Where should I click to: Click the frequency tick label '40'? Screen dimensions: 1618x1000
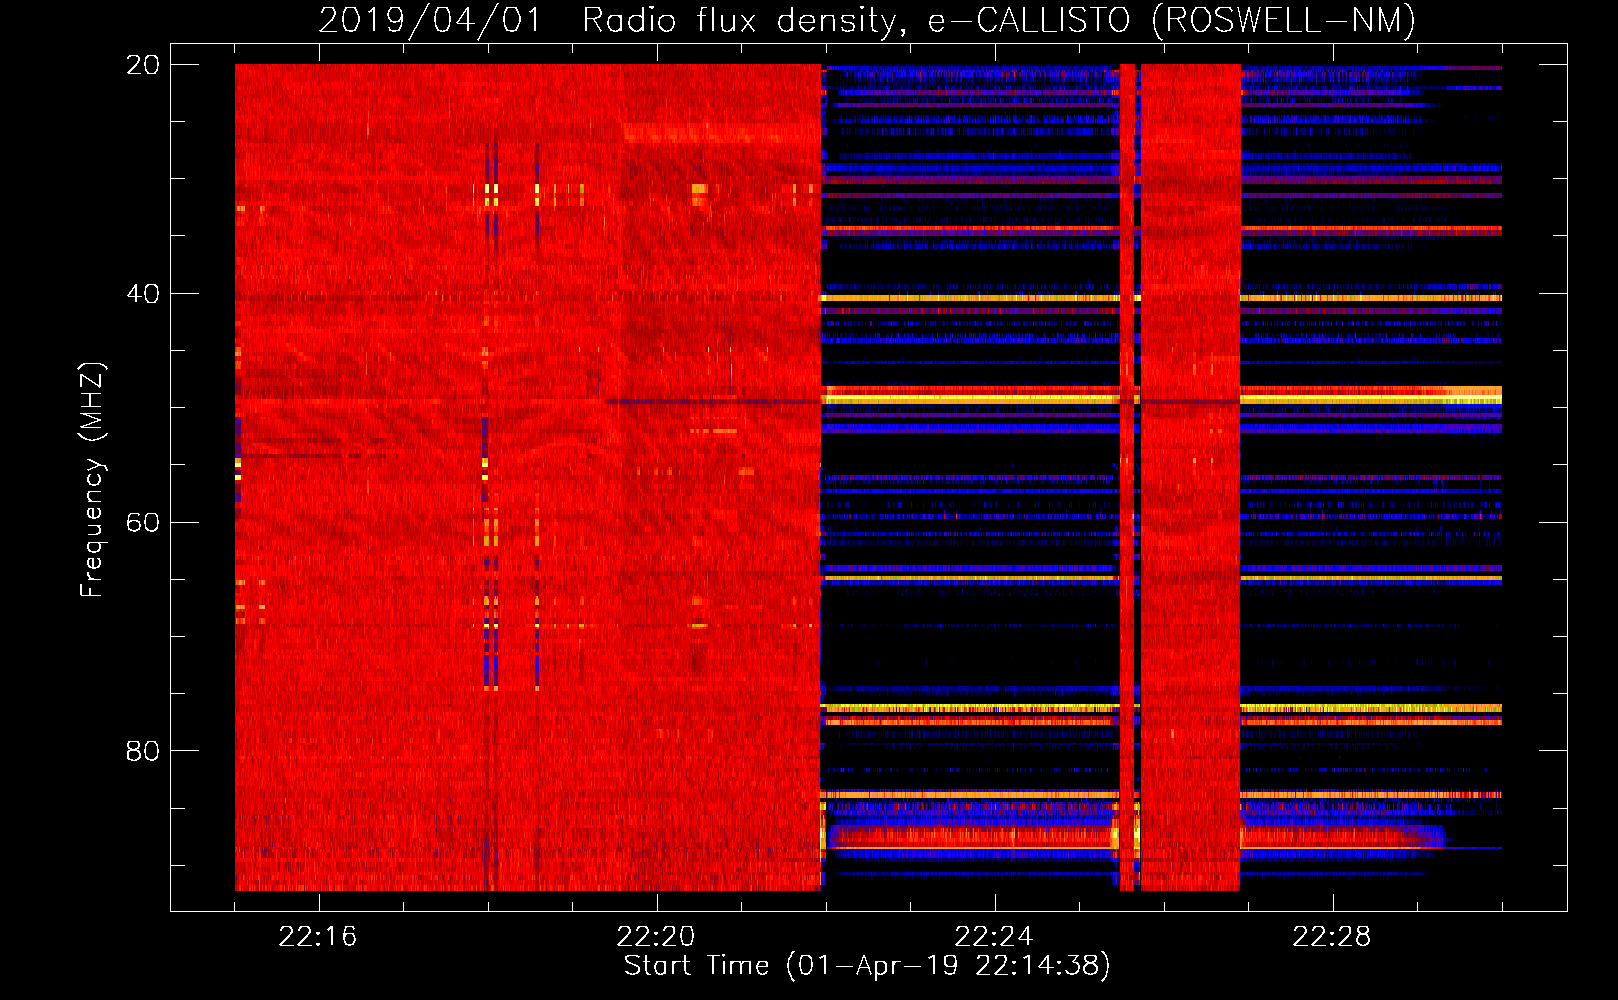pos(143,294)
